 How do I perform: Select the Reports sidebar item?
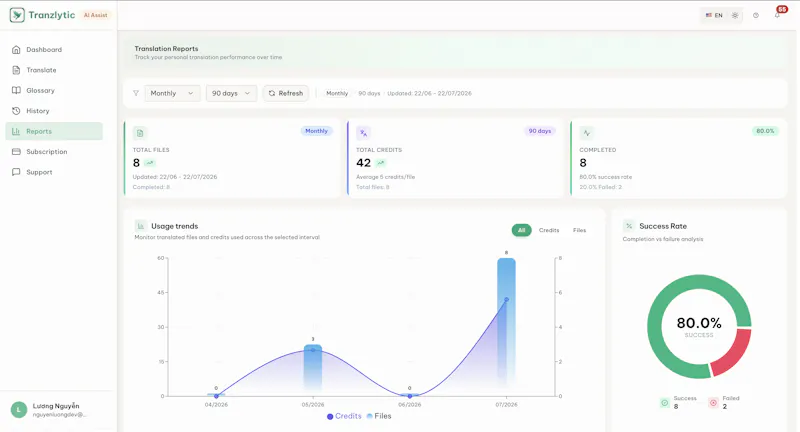pyautogui.click(x=54, y=131)
